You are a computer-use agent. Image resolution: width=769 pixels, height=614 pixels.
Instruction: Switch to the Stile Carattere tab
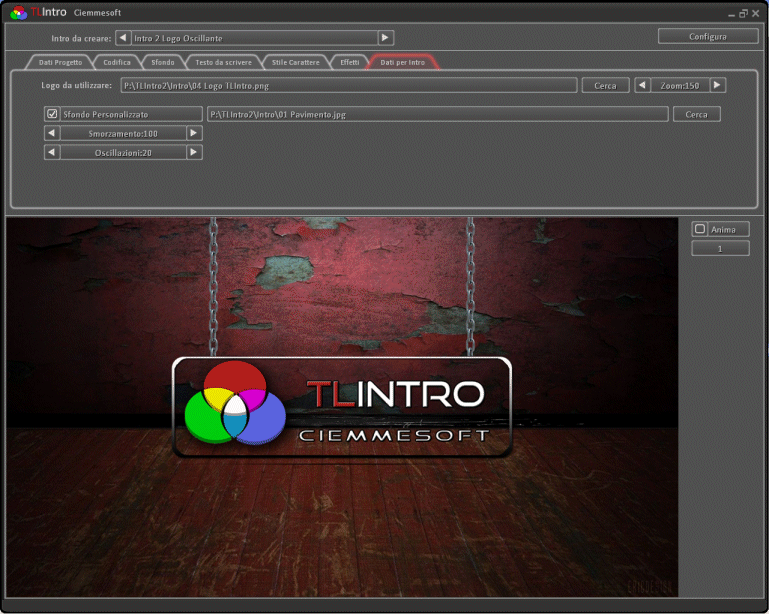[x=295, y=62]
